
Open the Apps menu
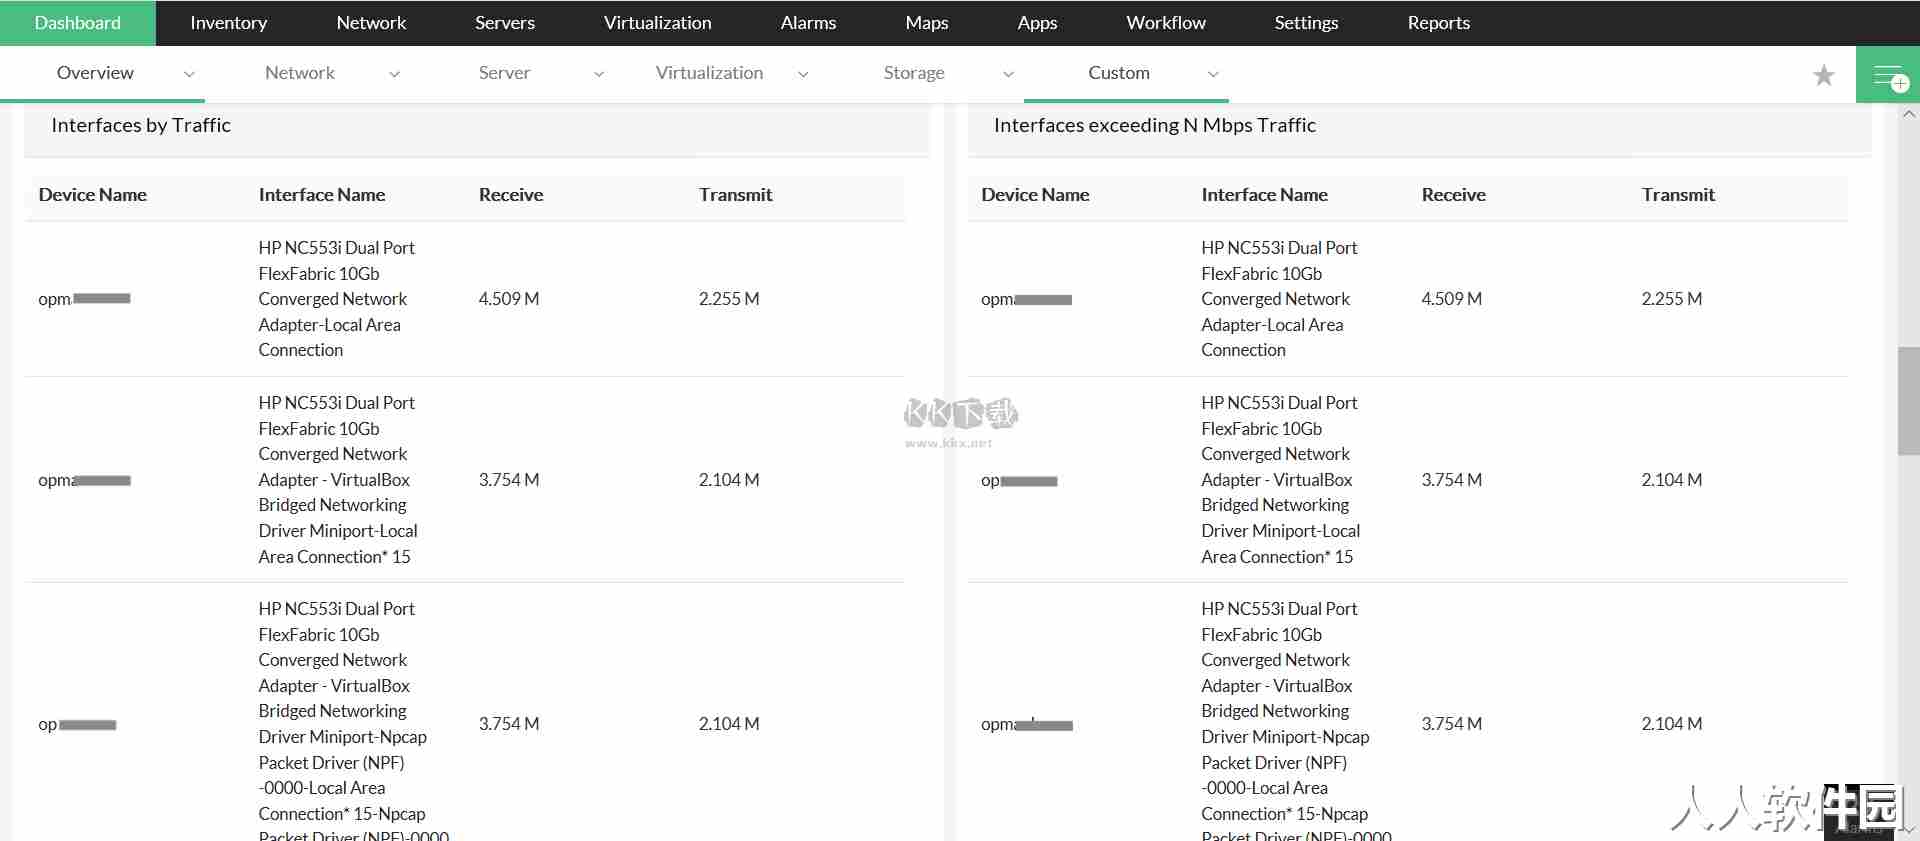point(1037,23)
